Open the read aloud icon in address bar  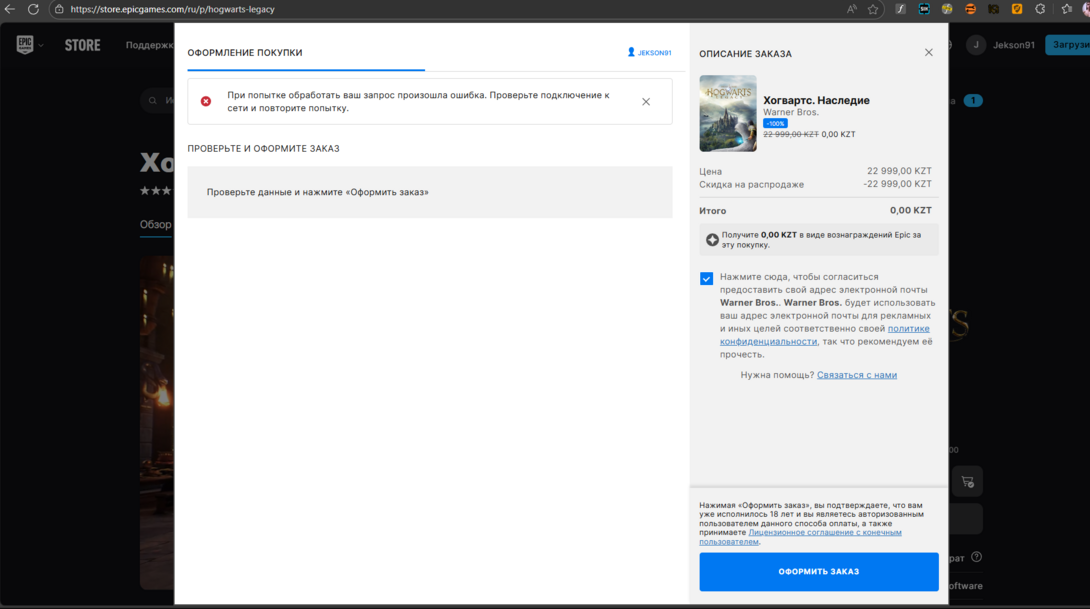[851, 9]
